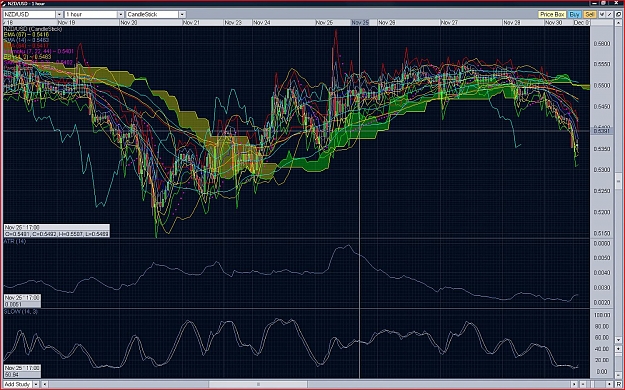Select the line drawing tool icon
Screen dimensions: 625x390
tap(610, 14)
